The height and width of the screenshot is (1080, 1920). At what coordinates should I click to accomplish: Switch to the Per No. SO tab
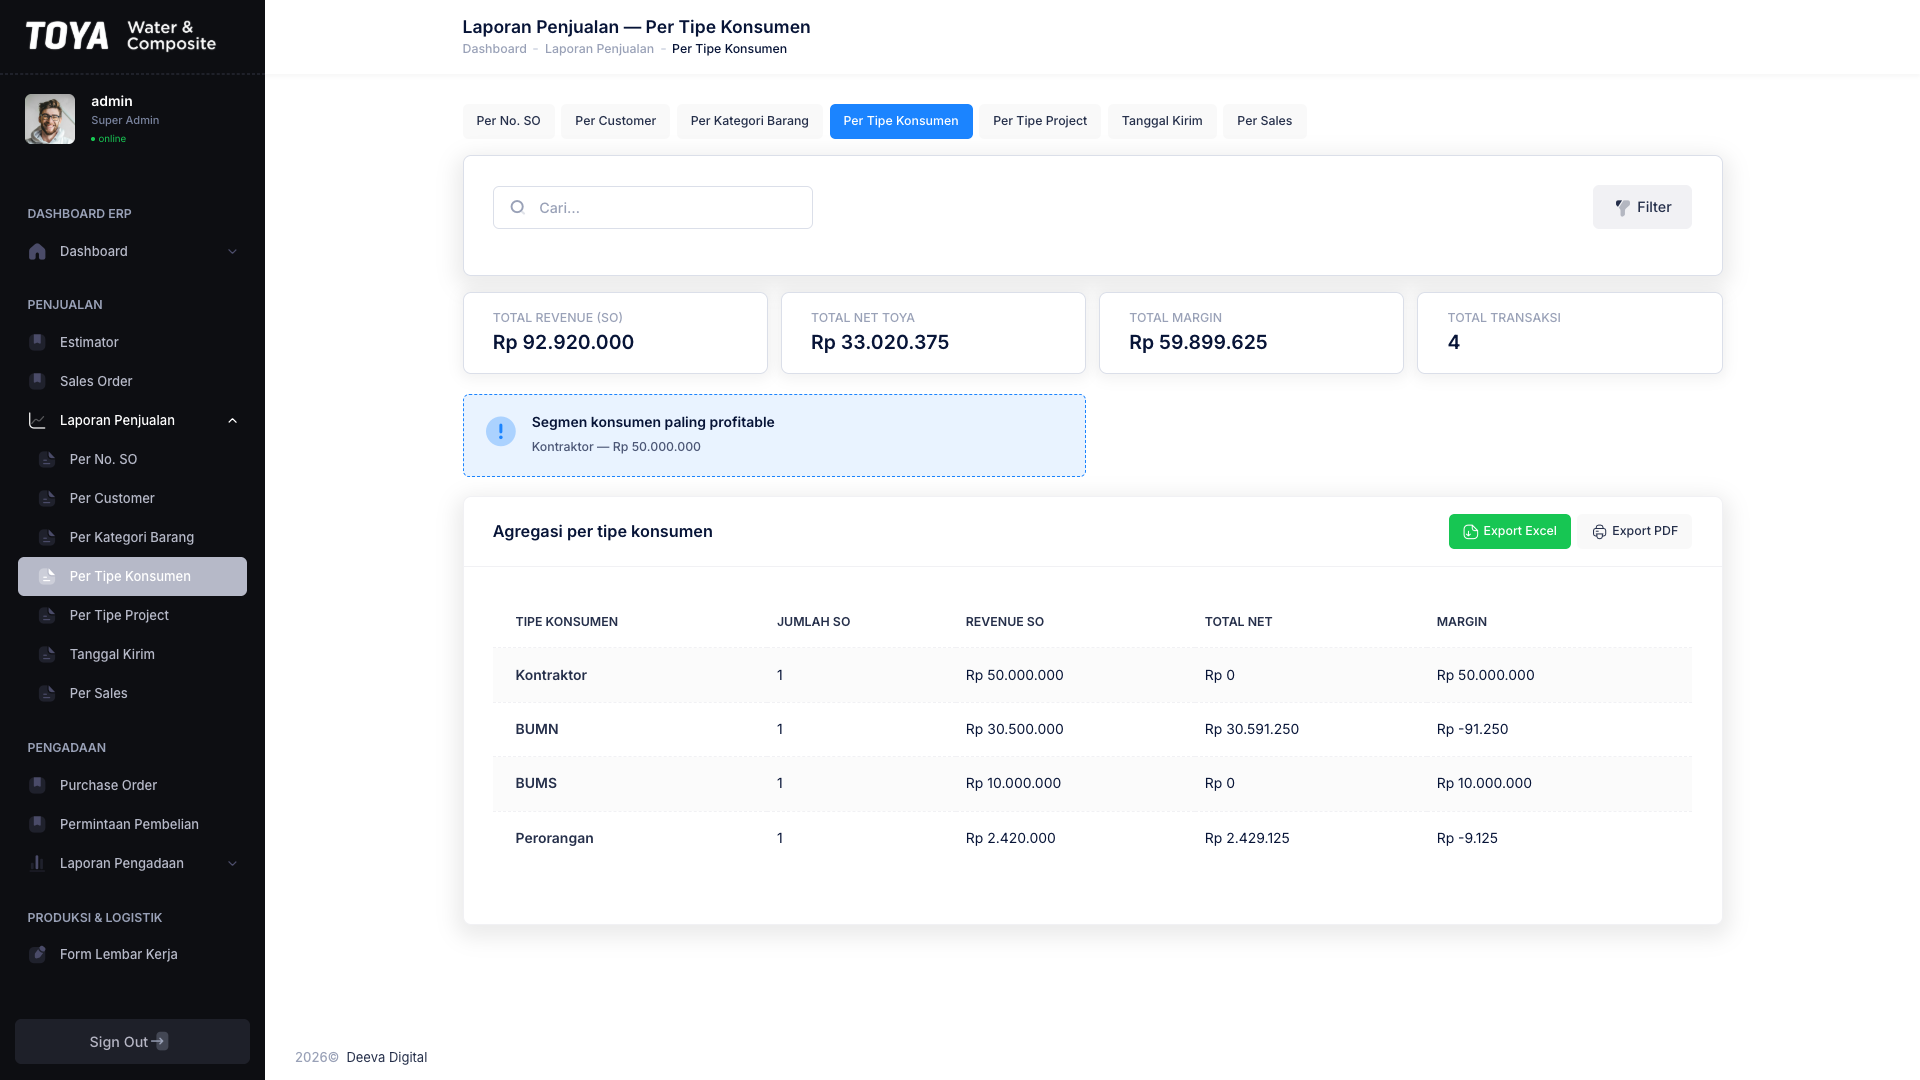click(508, 121)
